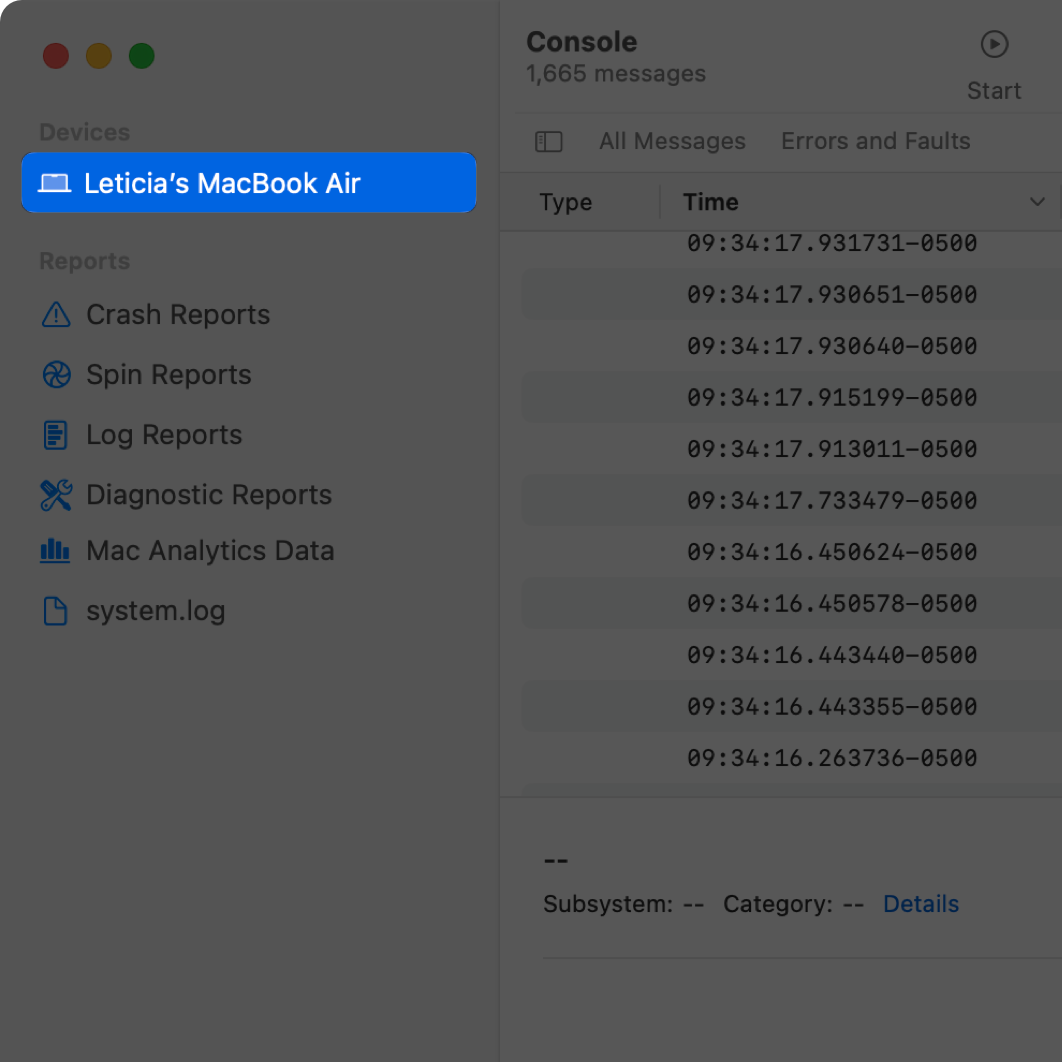Viewport: 1062px width, 1062px height.
Task: Click the green full-screen window button
Action: click(142, 56)
